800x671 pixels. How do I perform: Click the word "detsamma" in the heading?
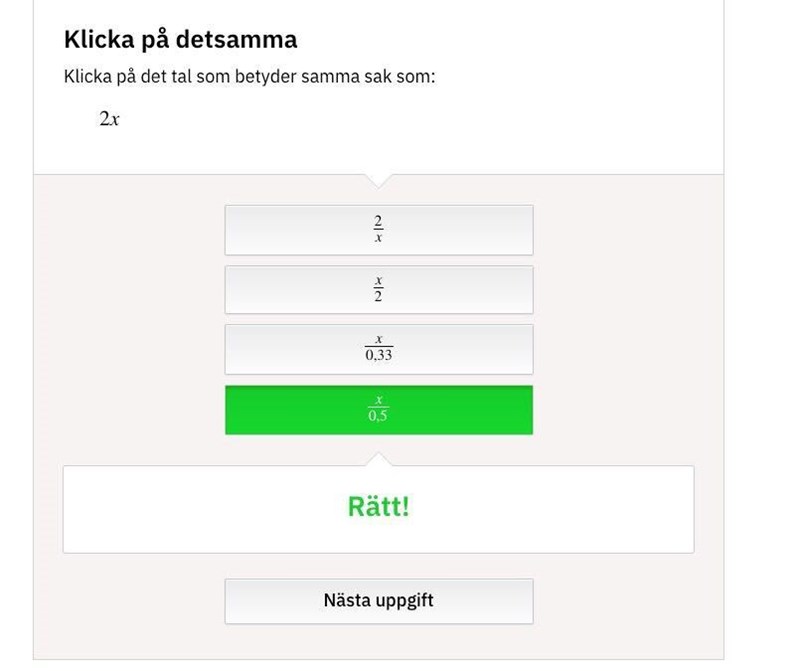[237, 40]
